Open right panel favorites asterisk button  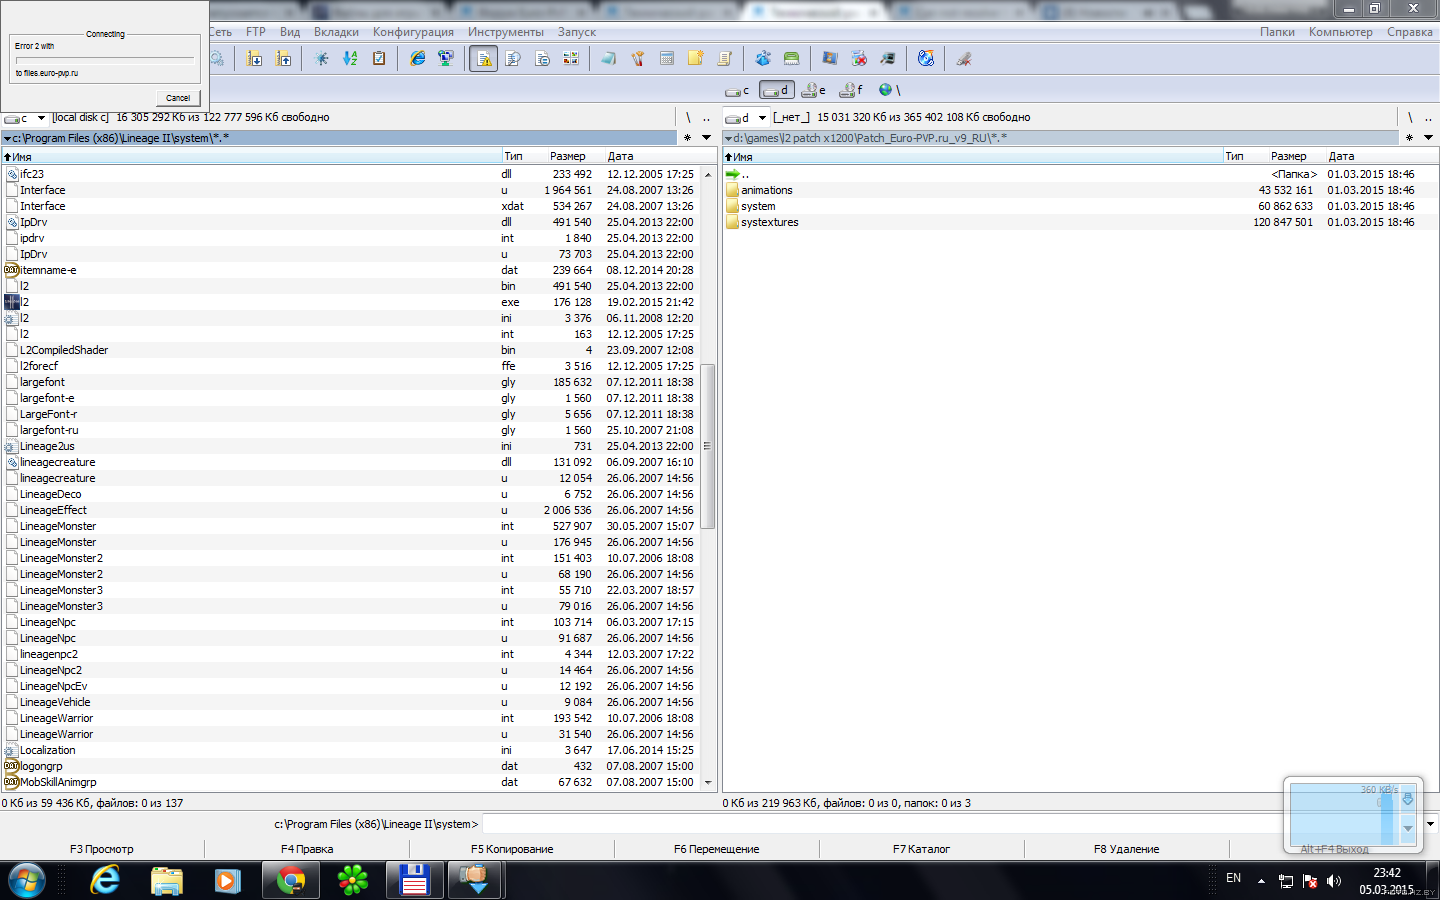click(1409, 138)
